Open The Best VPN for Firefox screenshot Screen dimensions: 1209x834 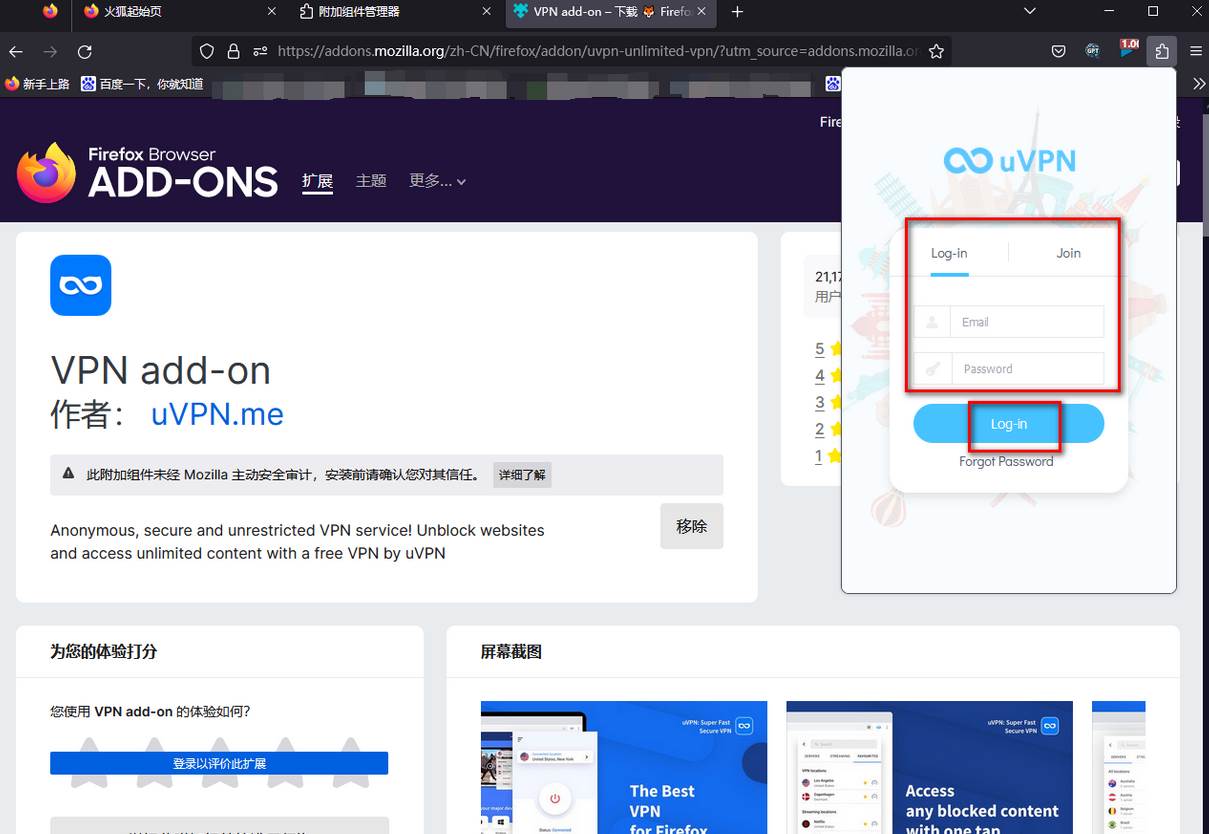coord(624,767)
